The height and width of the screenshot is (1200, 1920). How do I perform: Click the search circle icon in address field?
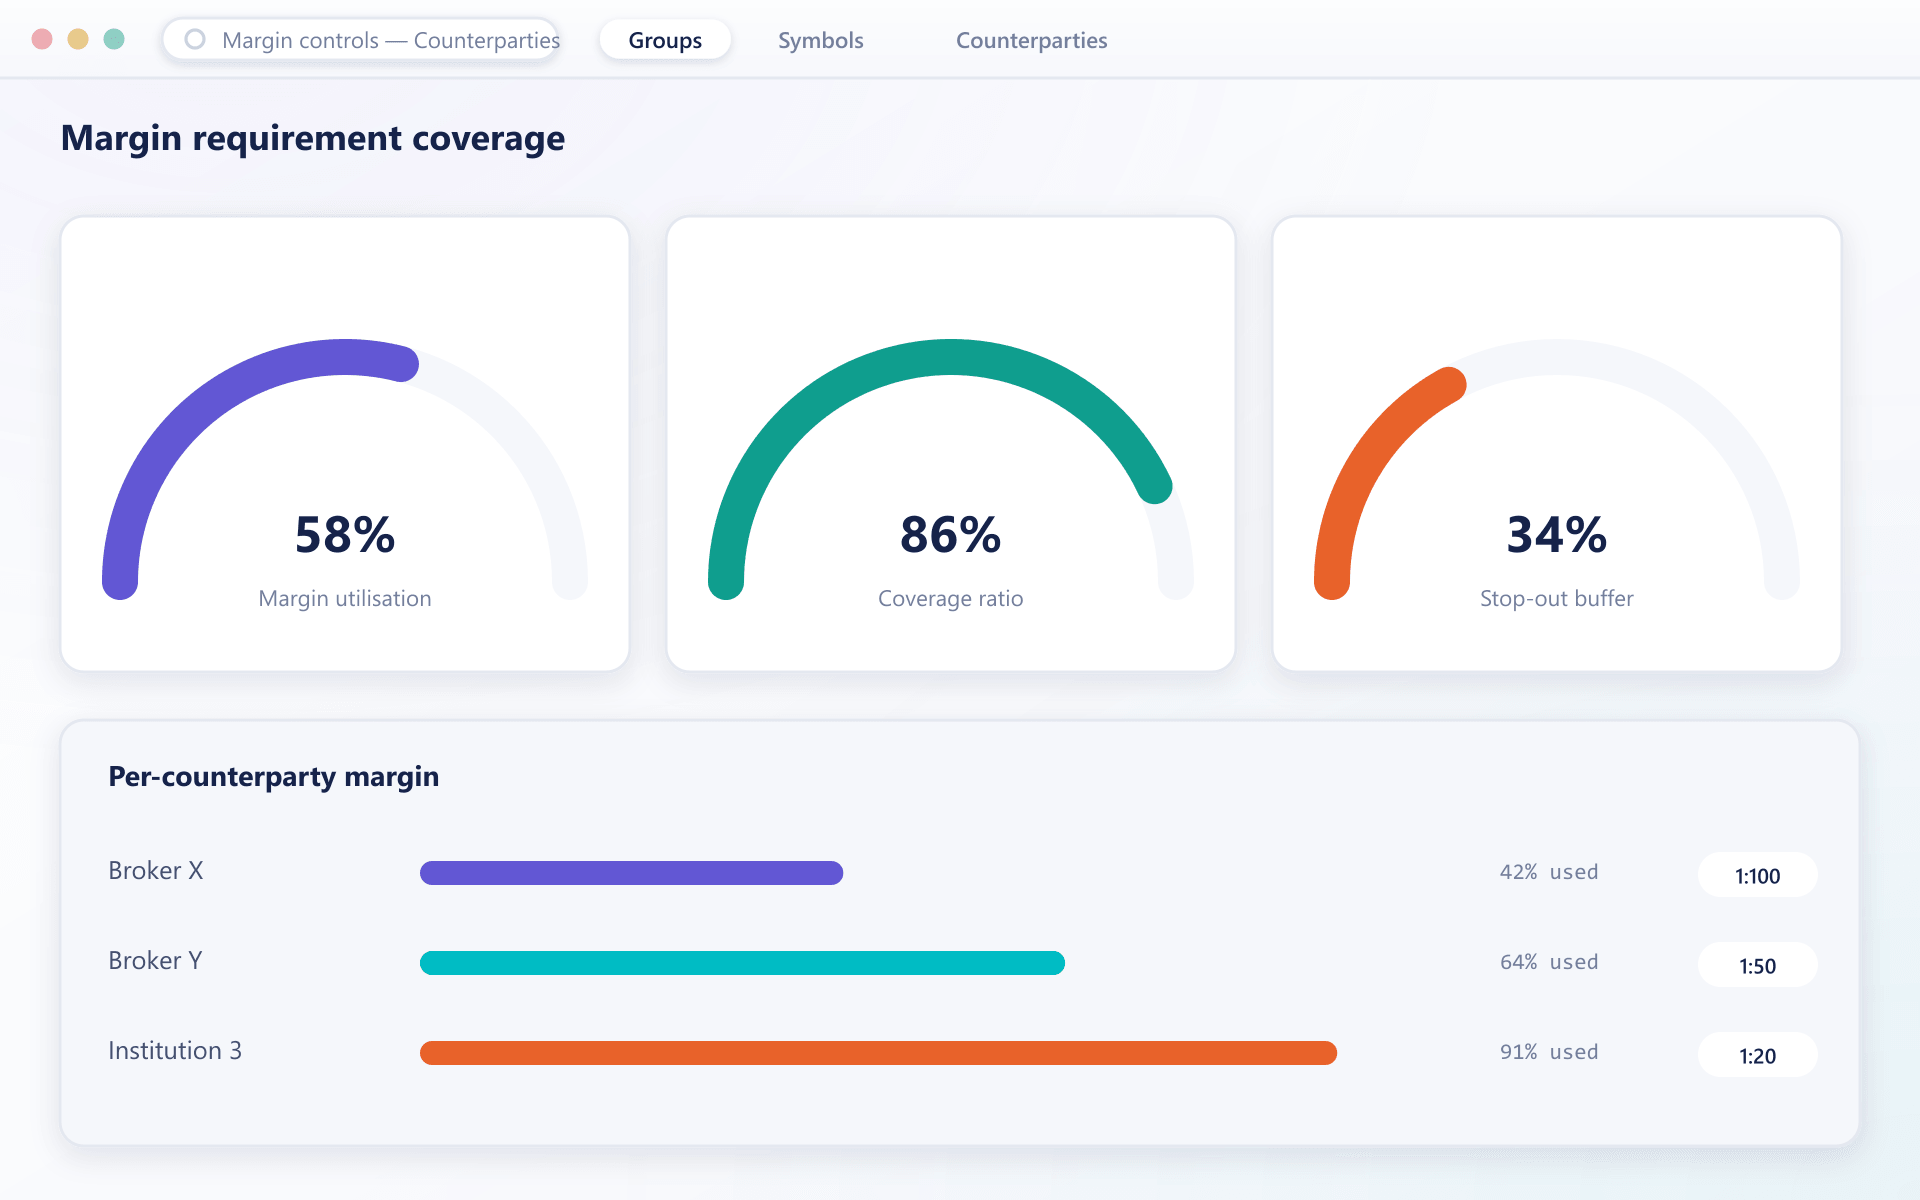point(195,39)
